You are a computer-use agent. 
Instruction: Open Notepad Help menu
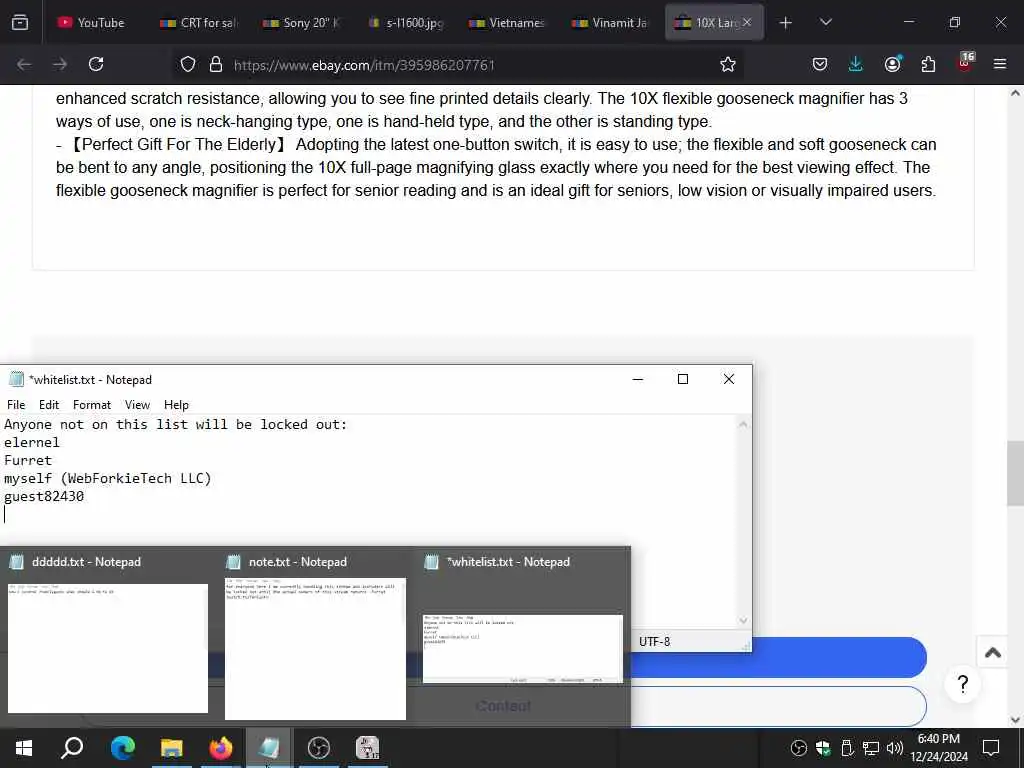point(176,405)
